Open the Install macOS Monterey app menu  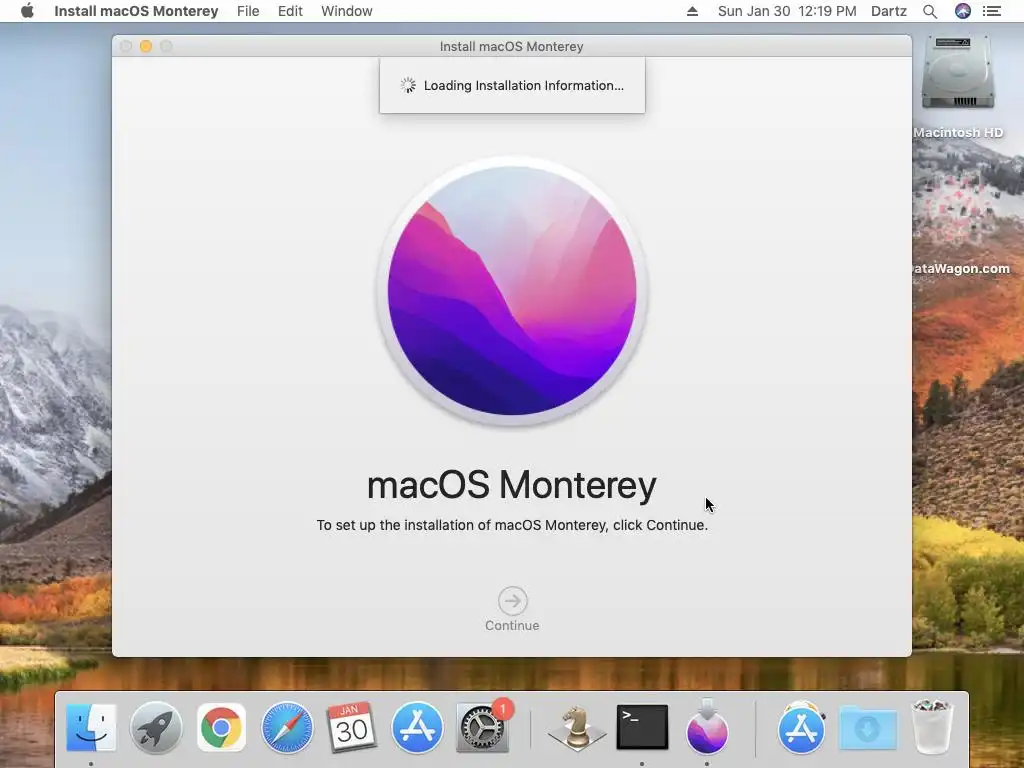point(136,11)
